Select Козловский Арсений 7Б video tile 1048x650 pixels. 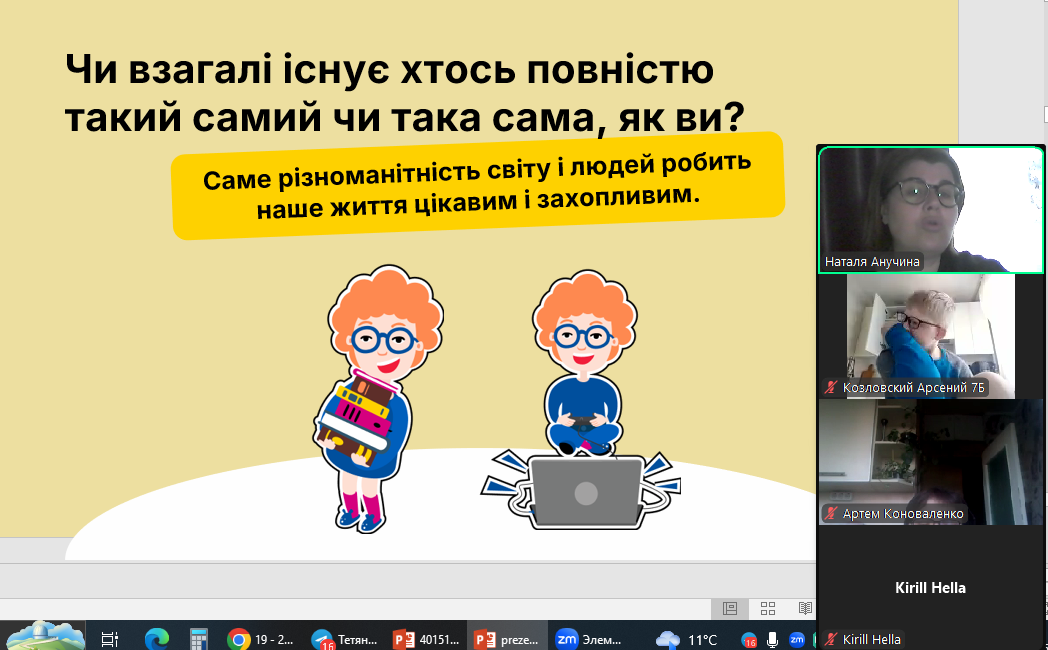pyautogui.click(x=930, y=336)
